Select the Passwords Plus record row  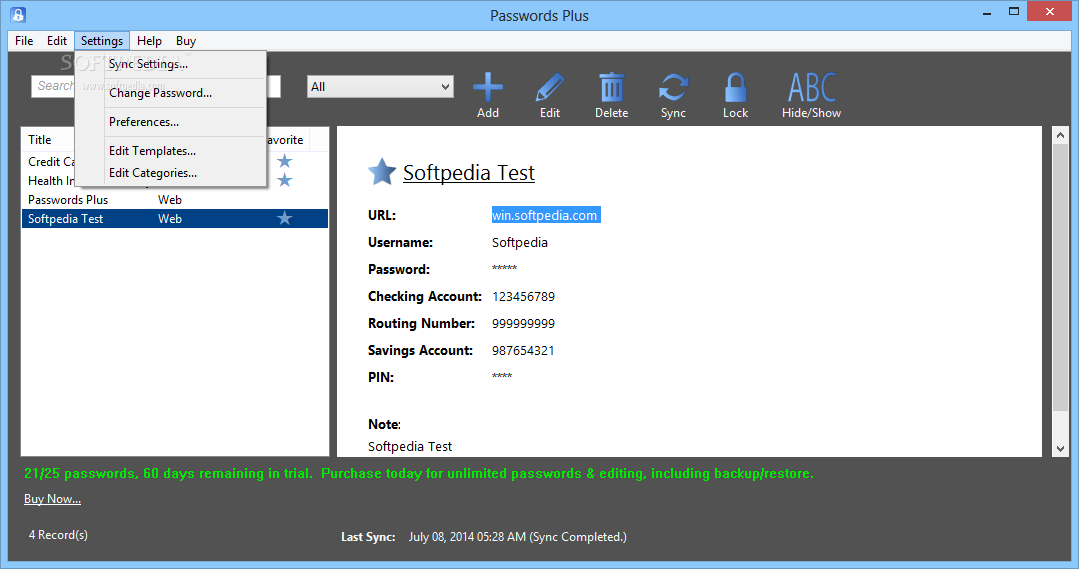(175, 200)
